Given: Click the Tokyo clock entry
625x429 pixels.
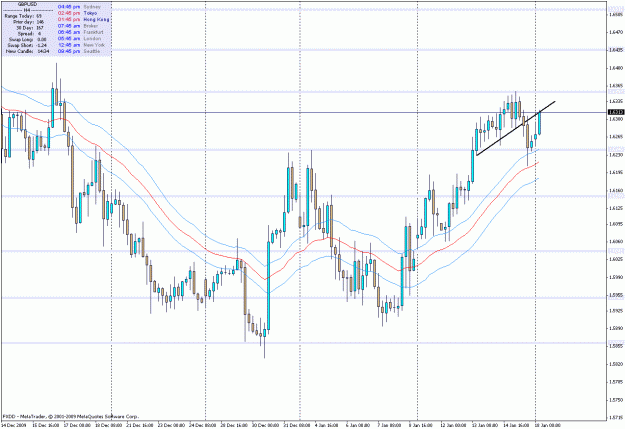Looking at the screenshot, I should pyautogui.click(x=77, y=13).
